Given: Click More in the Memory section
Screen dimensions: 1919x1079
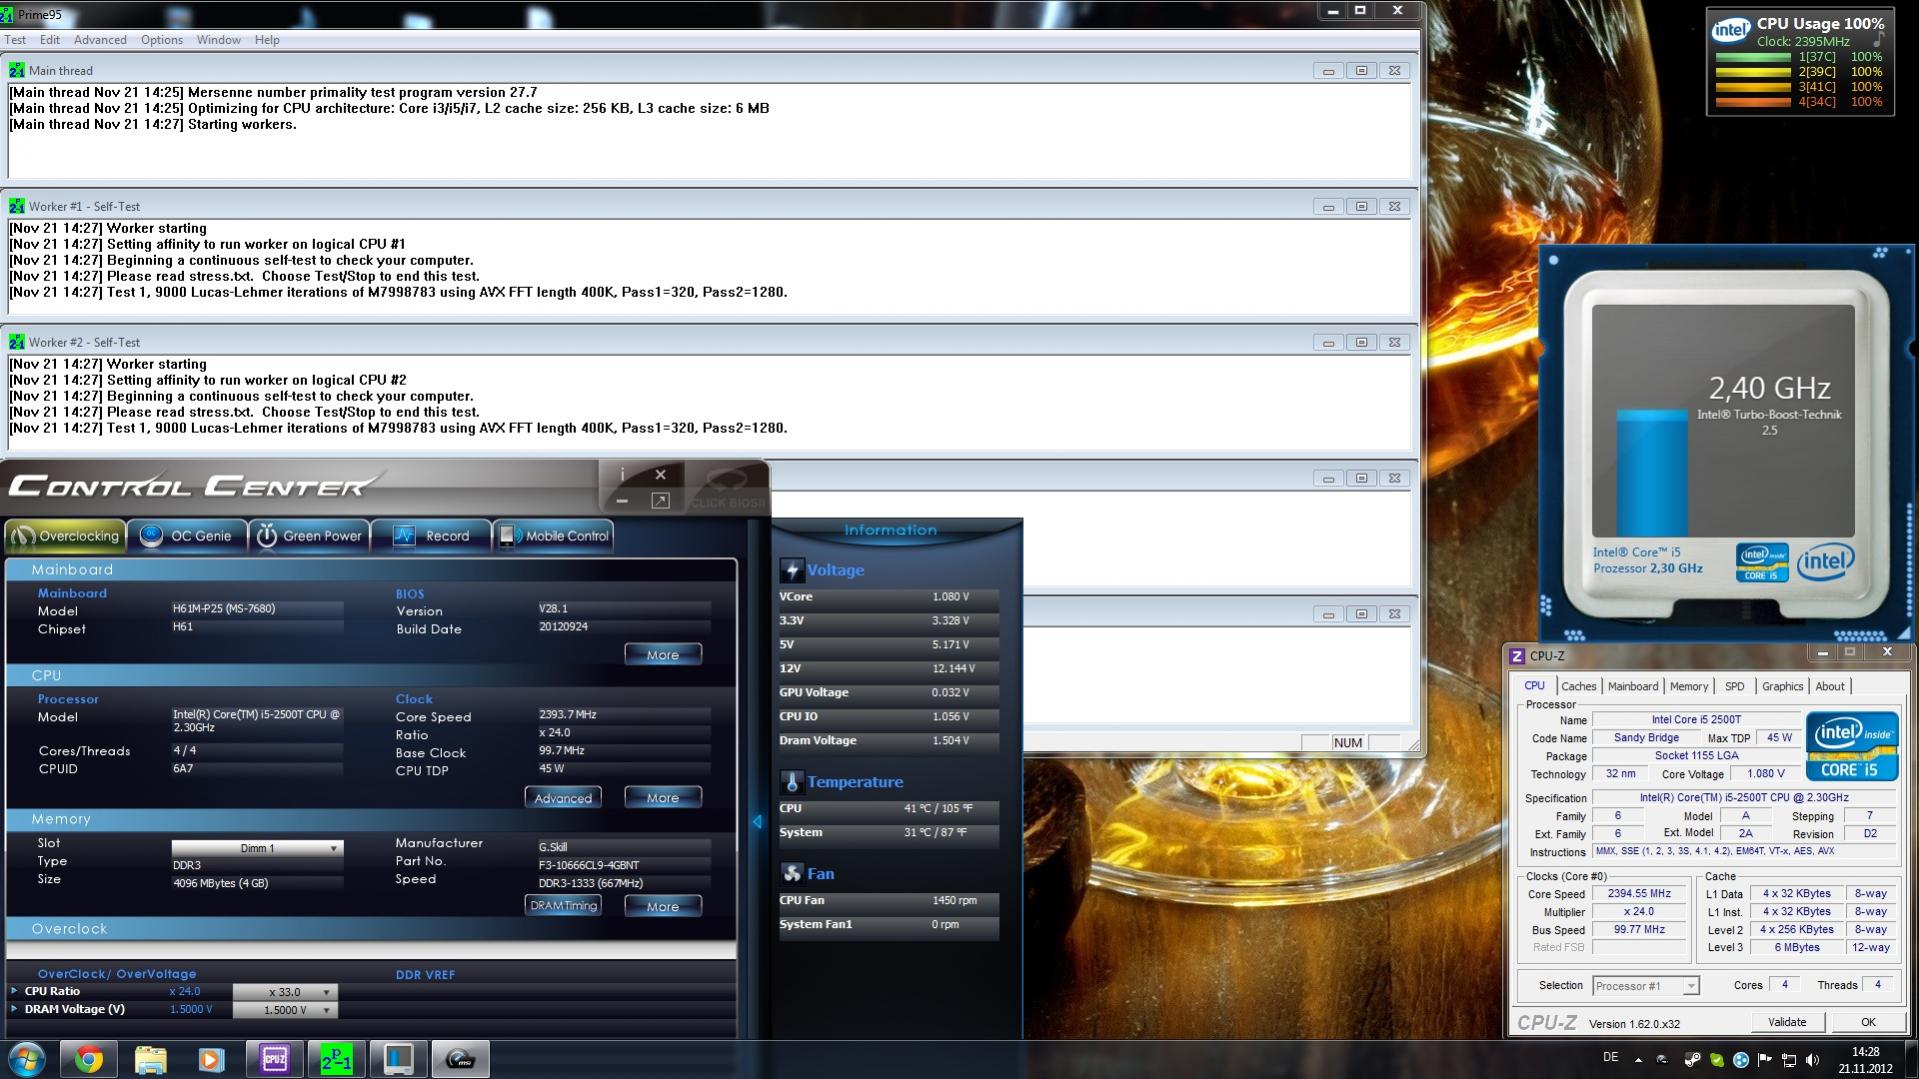Looking at the screenshot, I should click(x=663, y=906).
